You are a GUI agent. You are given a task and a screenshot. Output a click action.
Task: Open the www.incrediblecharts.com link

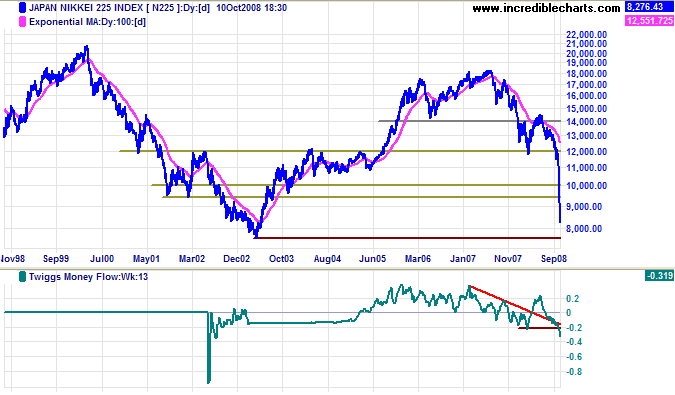546,8
